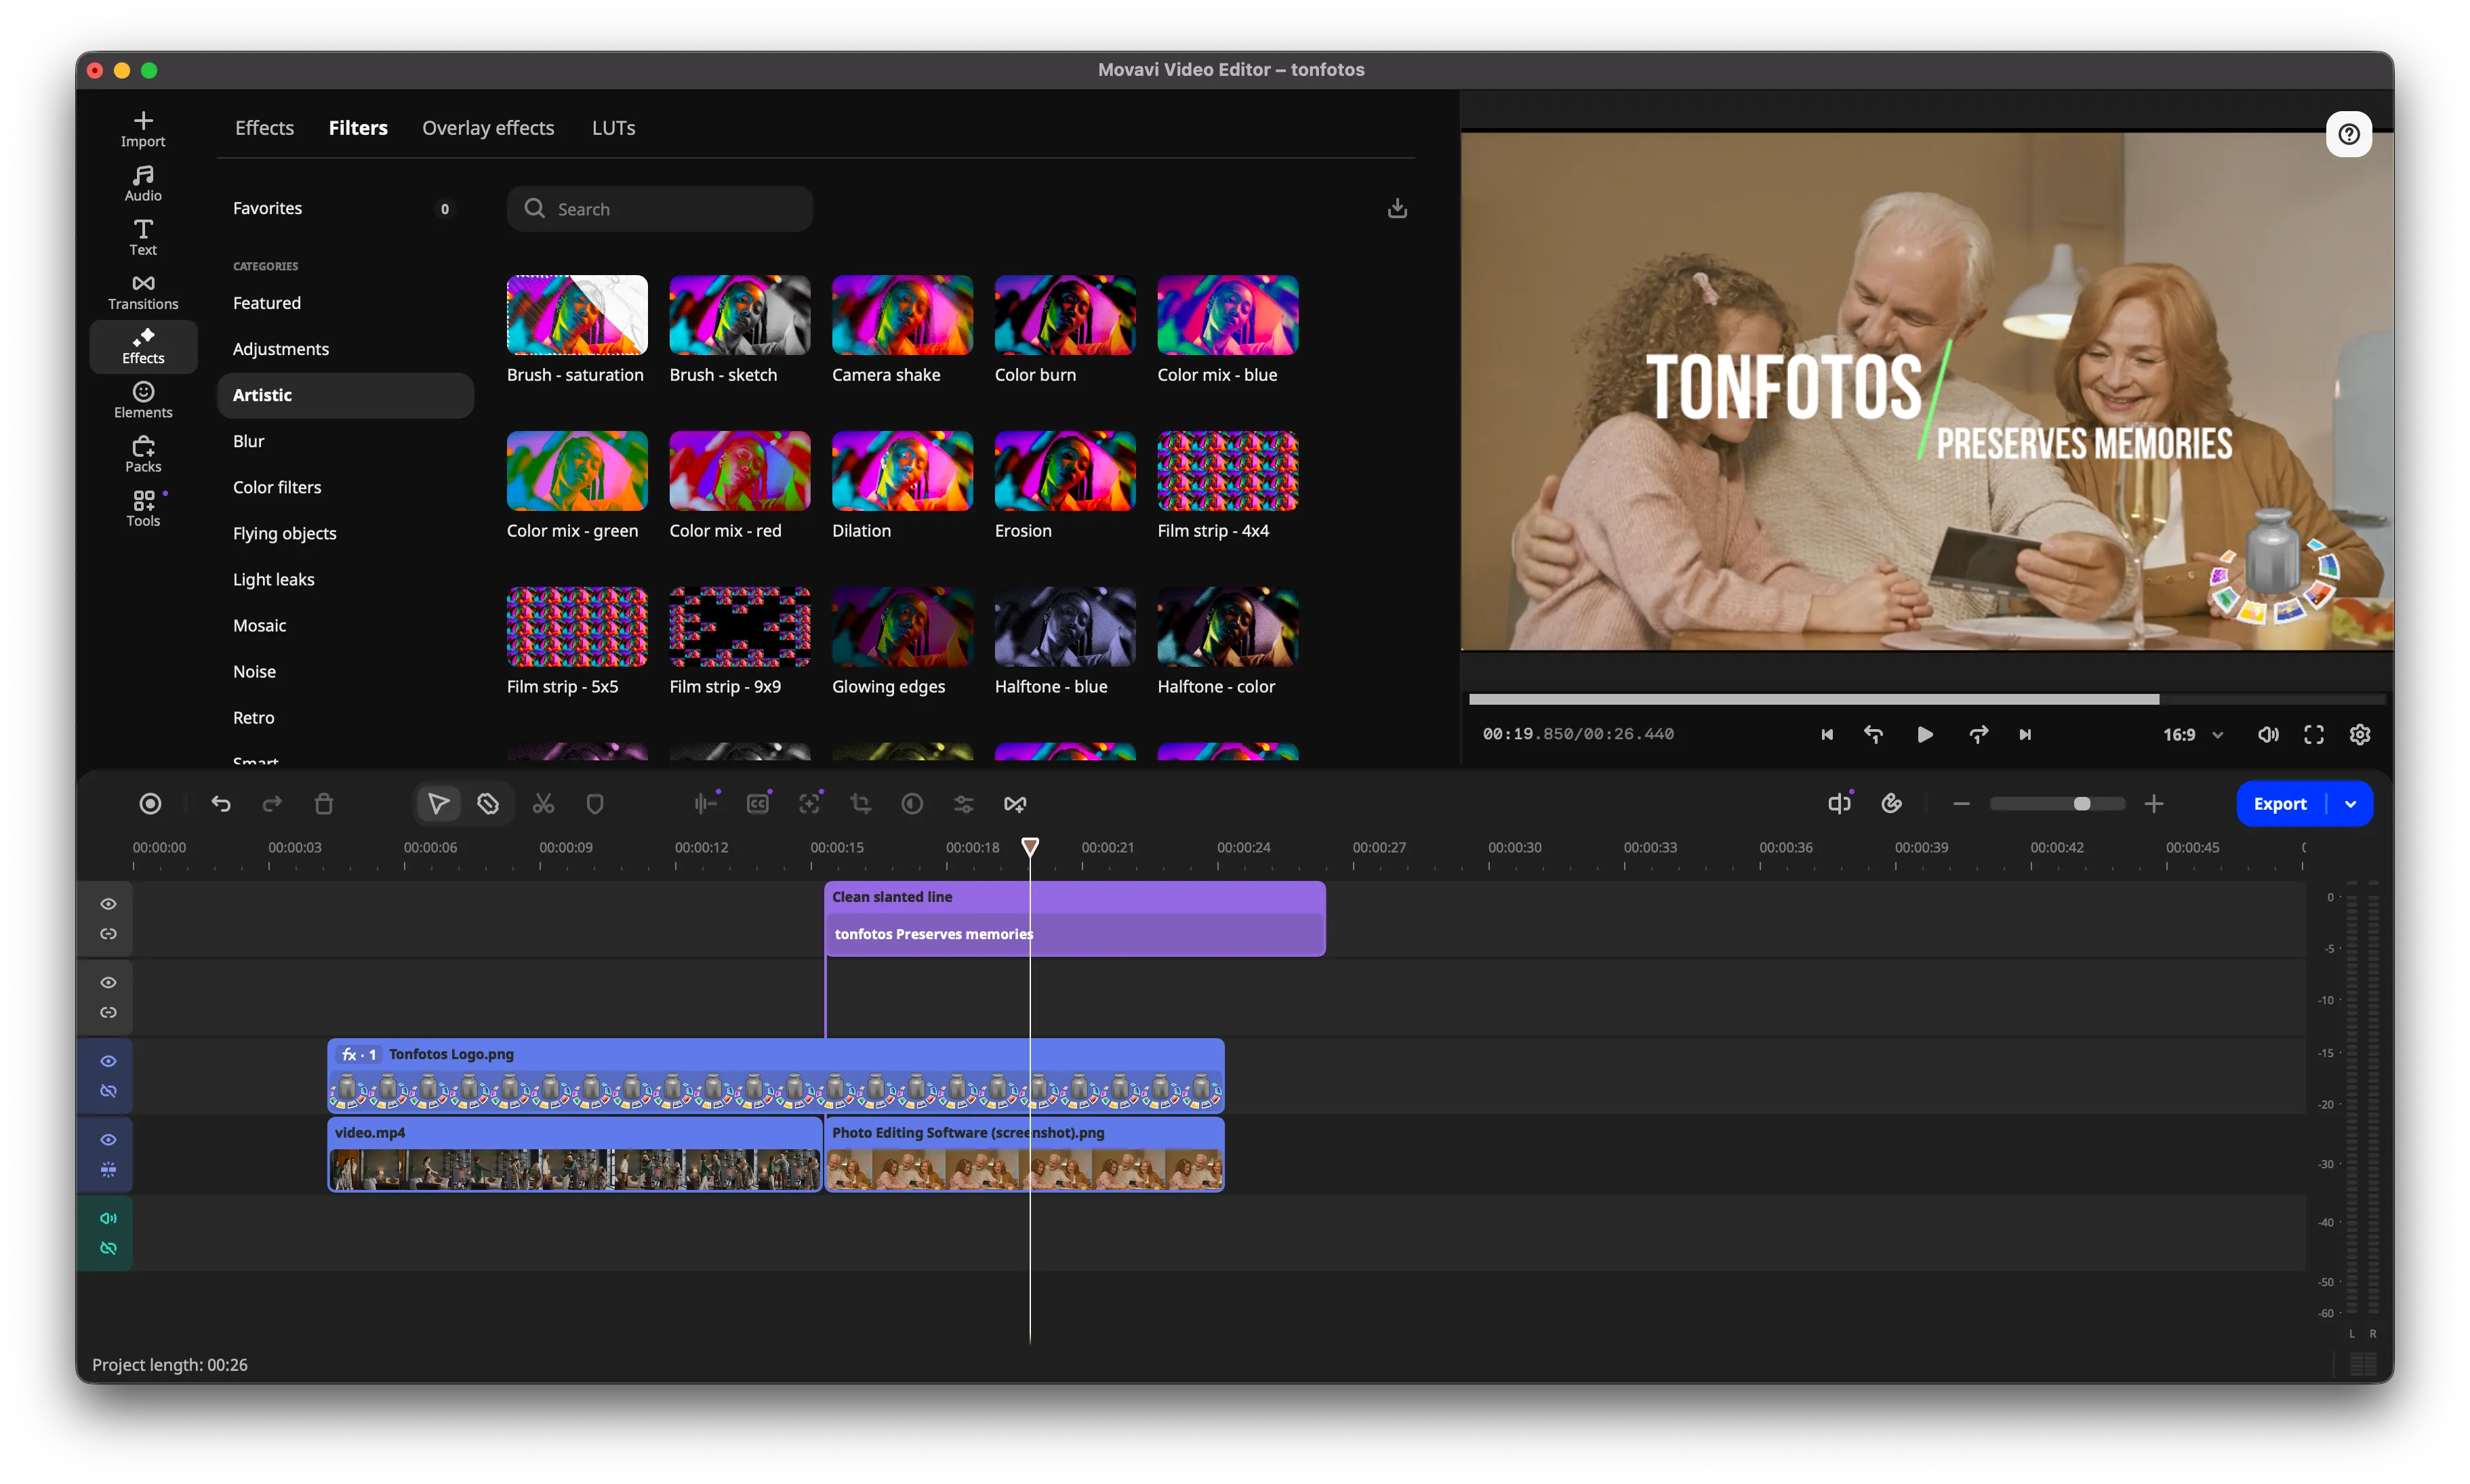The width and height of the screenshot is (2470, 1484).
Task: Open the crop and rotate tool
Action: click(x=861, y=804)
